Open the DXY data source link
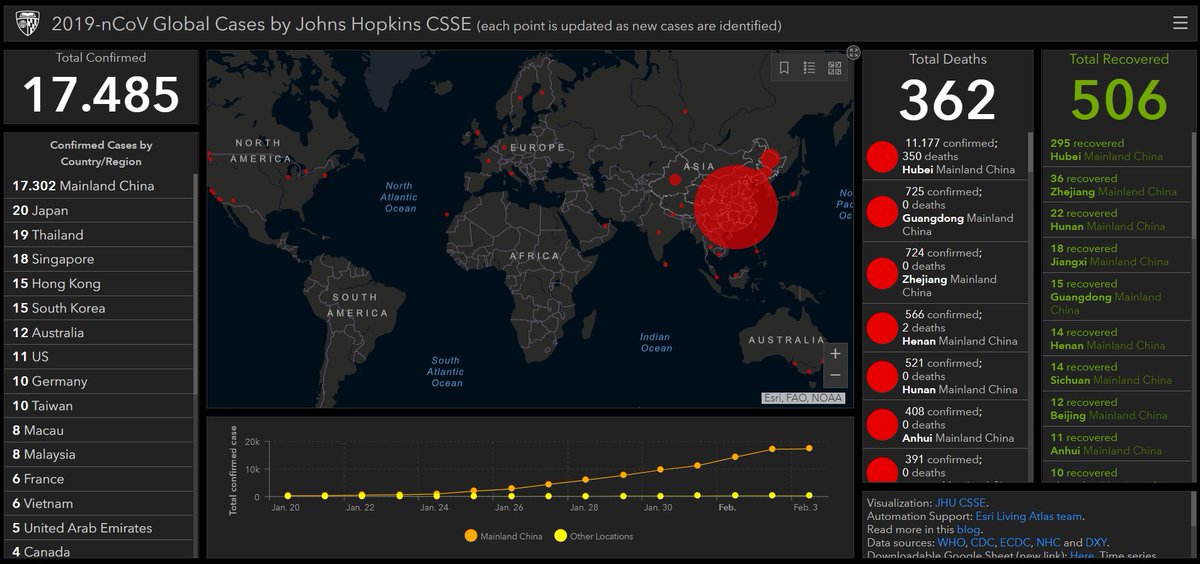 (x=1096, y=542)
